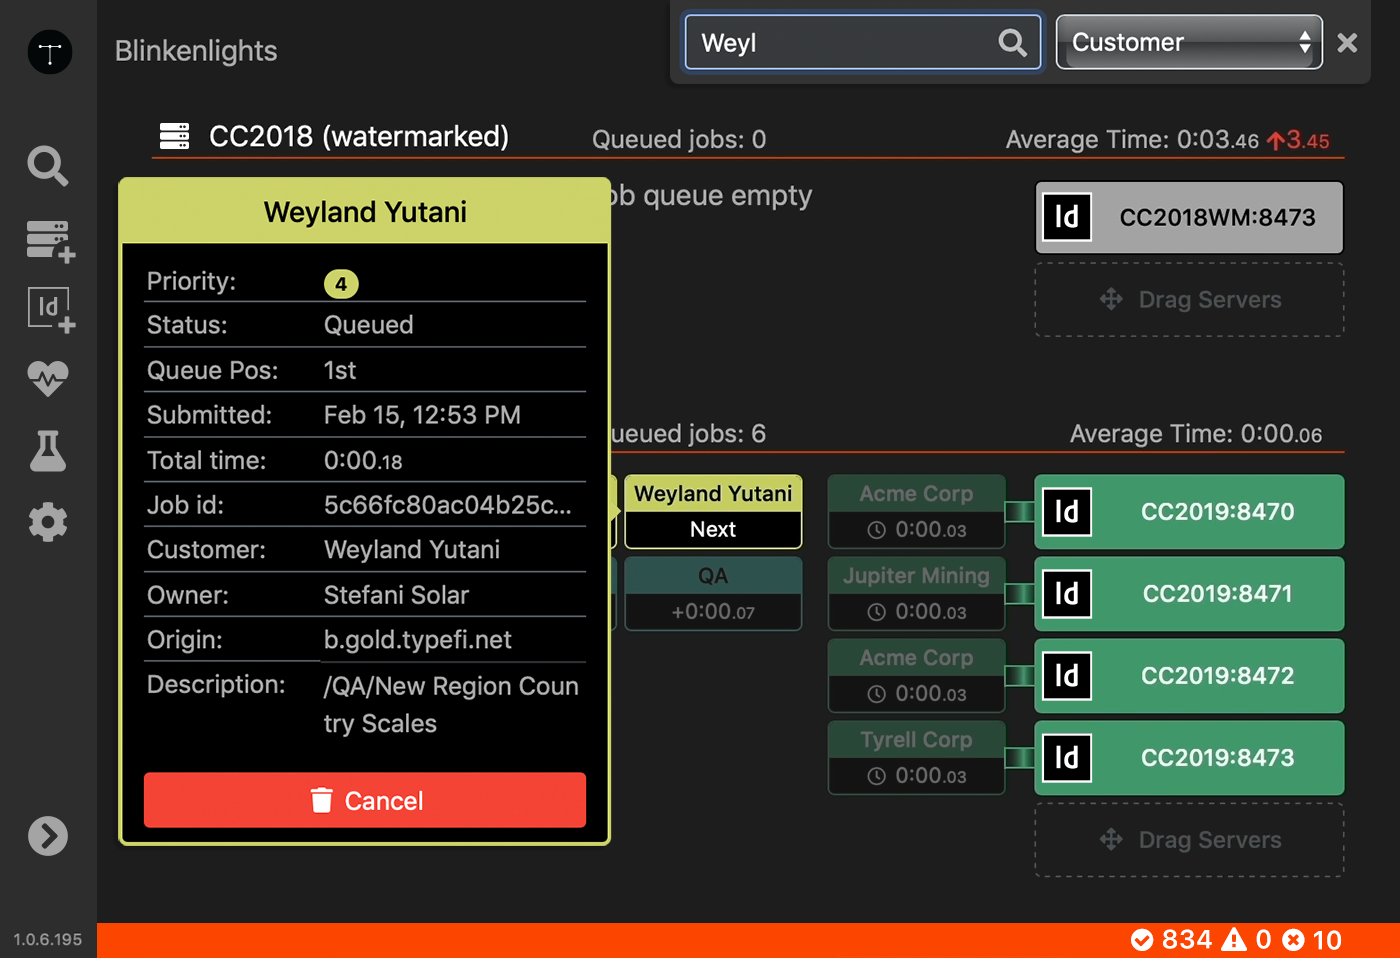Open the search tool in sidebar
Image resolution: width=1400 pixels, height=958 pixels.
(x=48, y=166)
